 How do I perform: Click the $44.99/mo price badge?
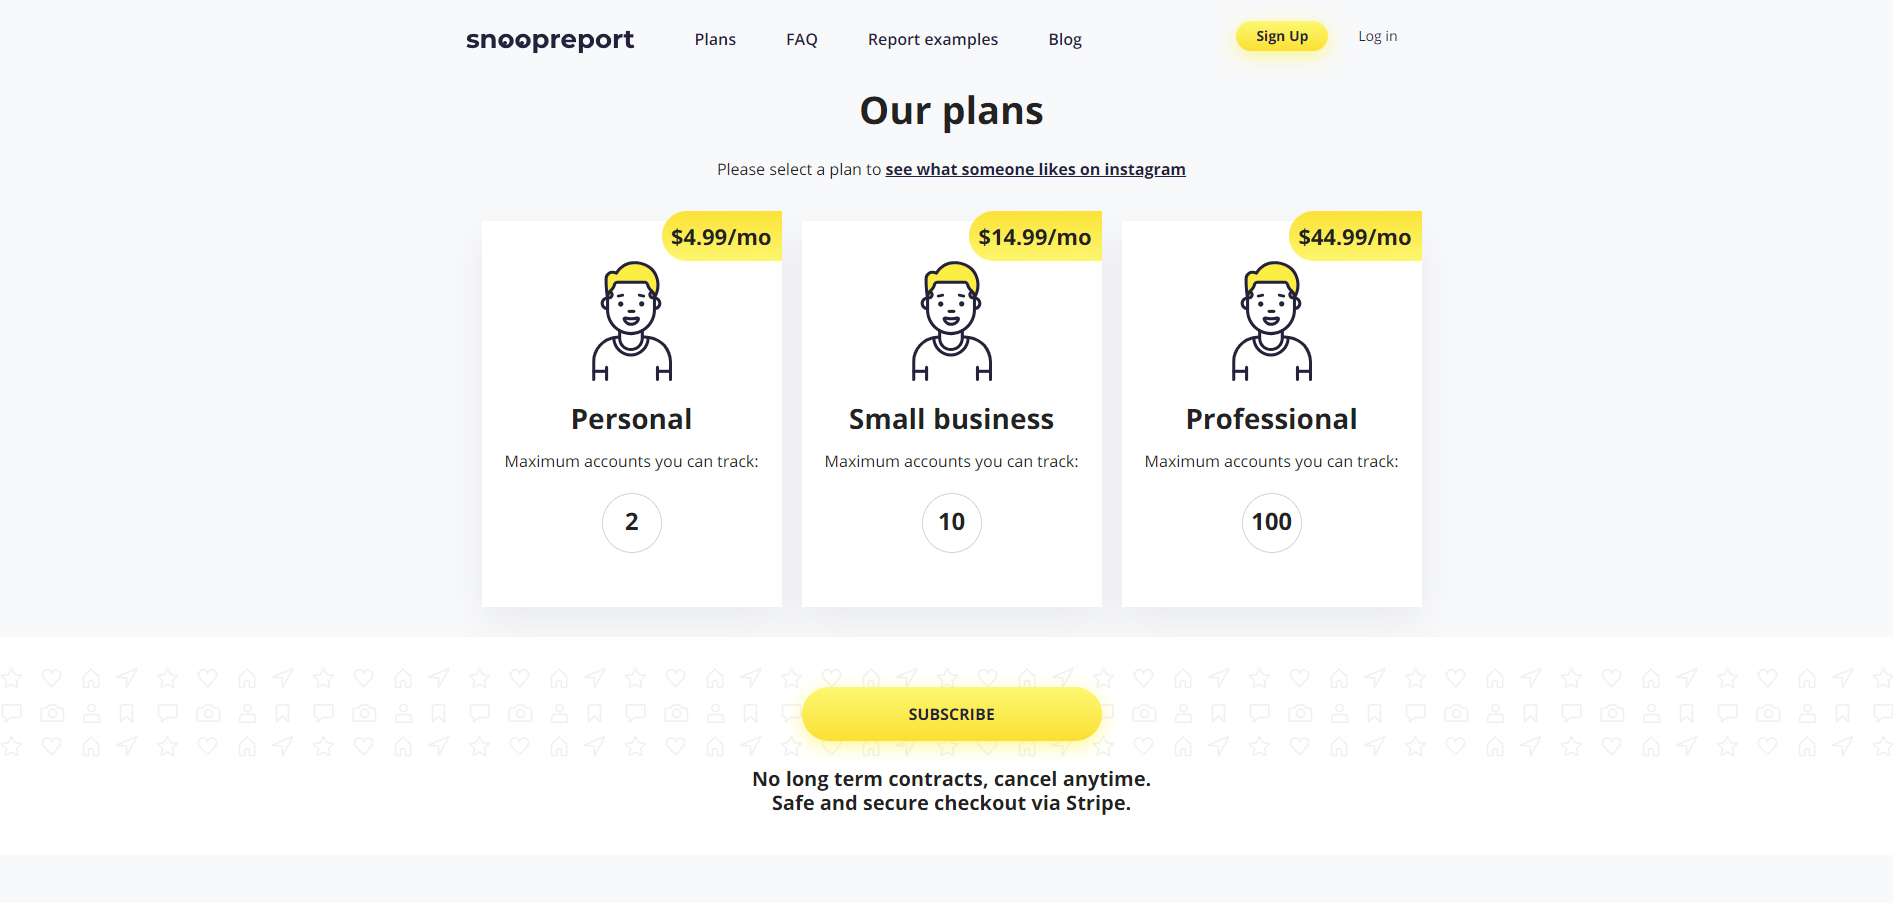point(1354,236)
